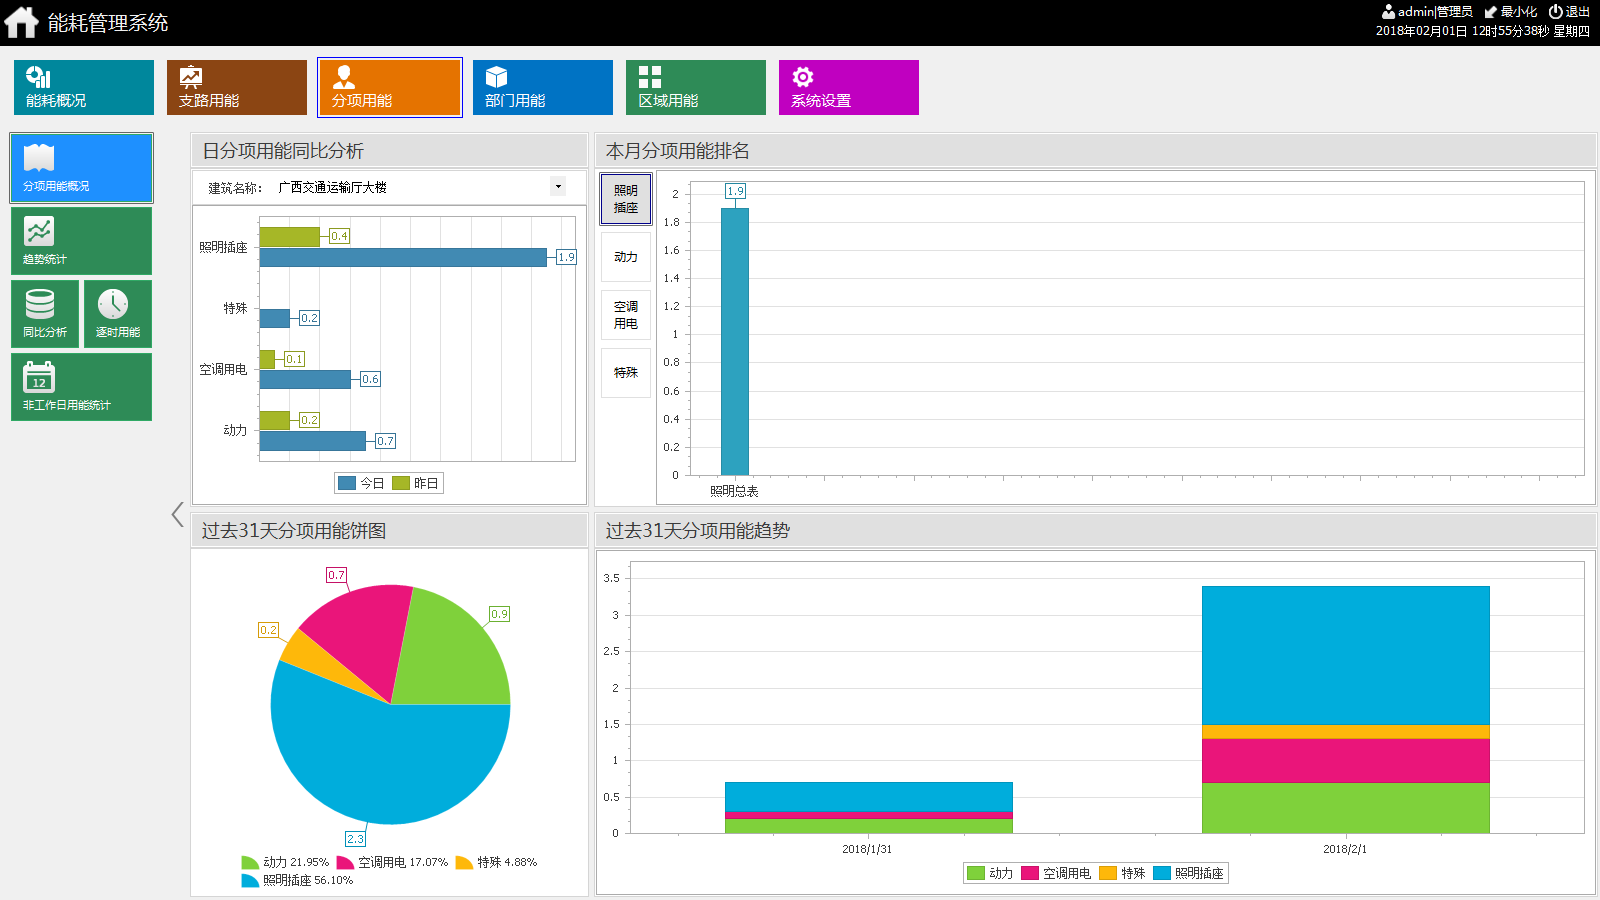Click the home icon beside 能耗管理系统
Viewport: 1600px width, 900px height.
click(21, 22)
